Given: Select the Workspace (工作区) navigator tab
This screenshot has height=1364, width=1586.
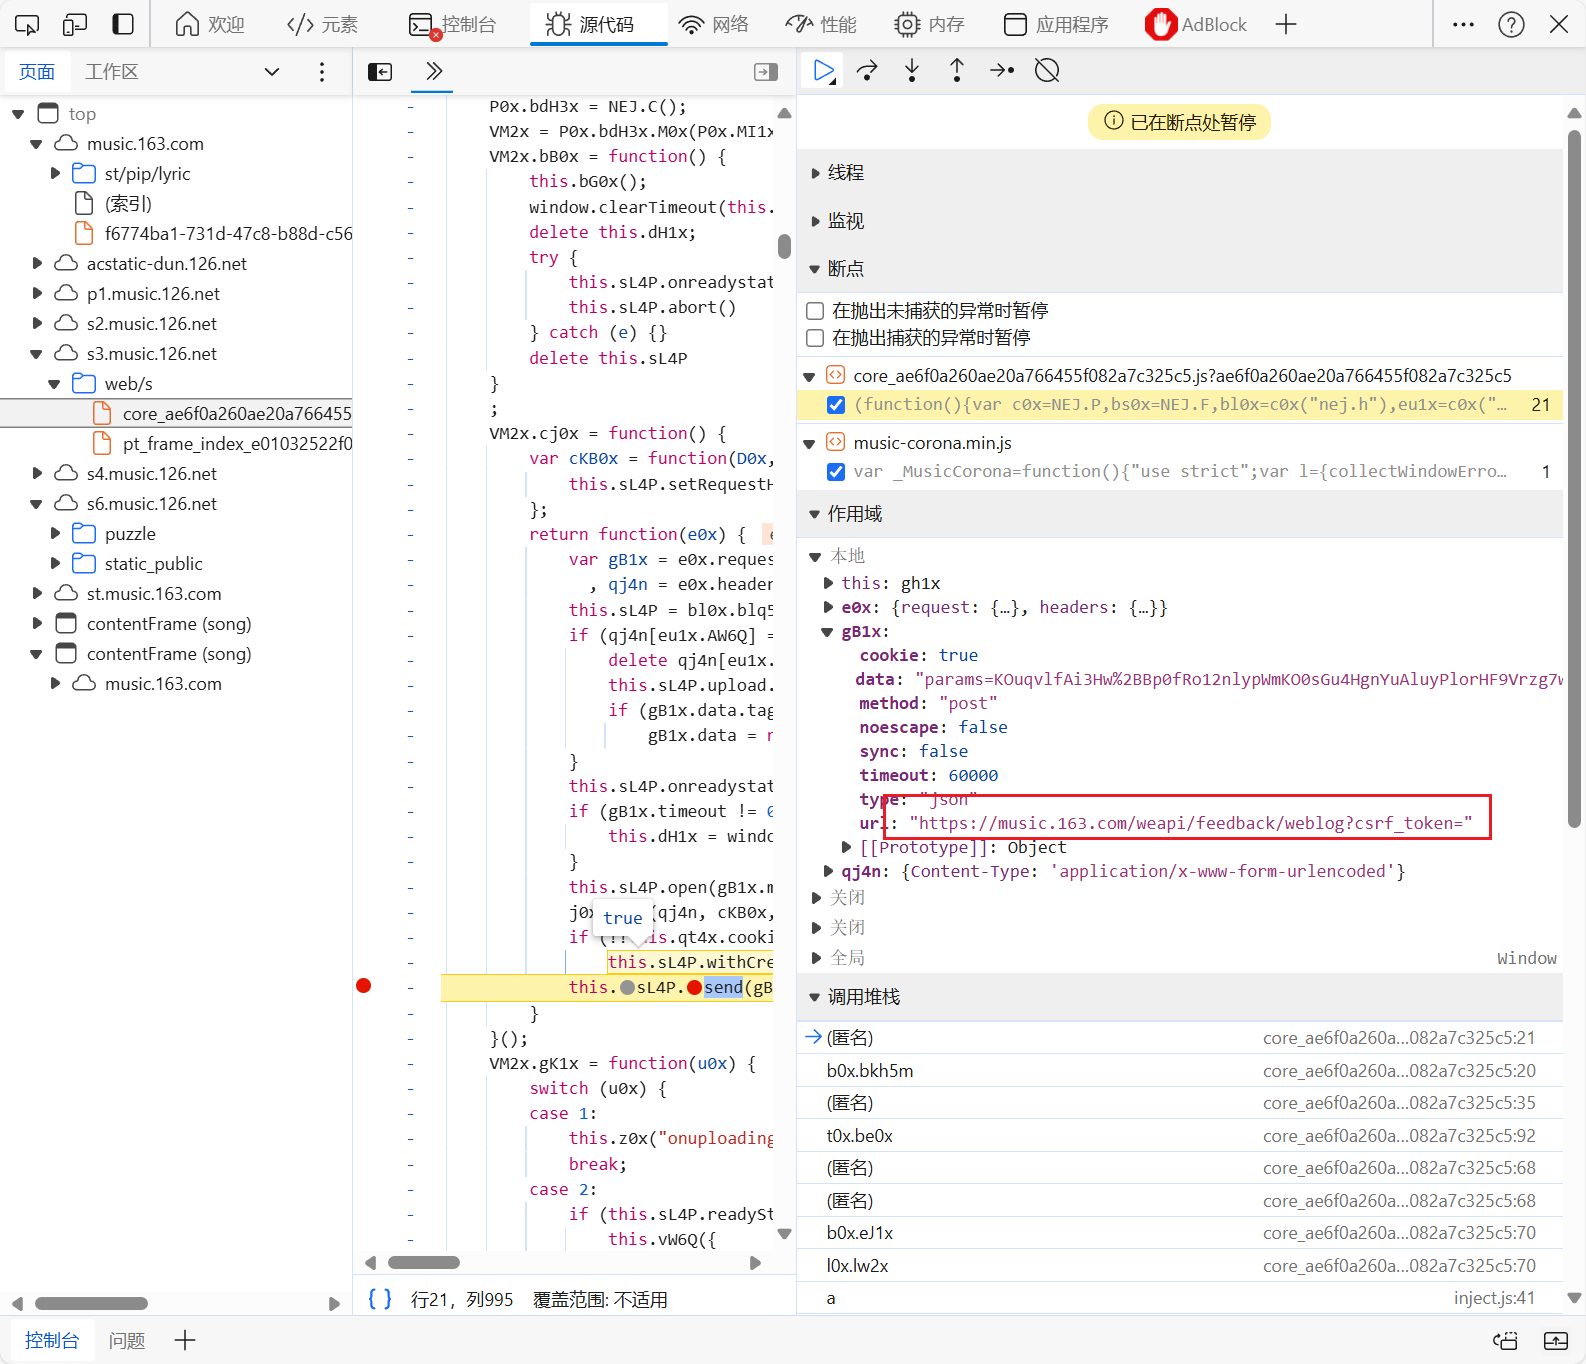Looking at the screenshot, I should pyautogui.click(x=112, y=72).
